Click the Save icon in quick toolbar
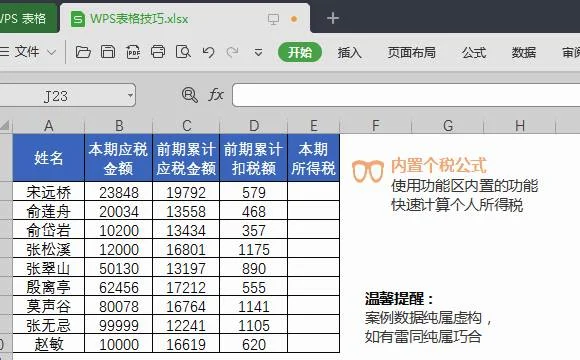Screen dimensions: 580x360 pyautogui.click(x=108, y=52)
